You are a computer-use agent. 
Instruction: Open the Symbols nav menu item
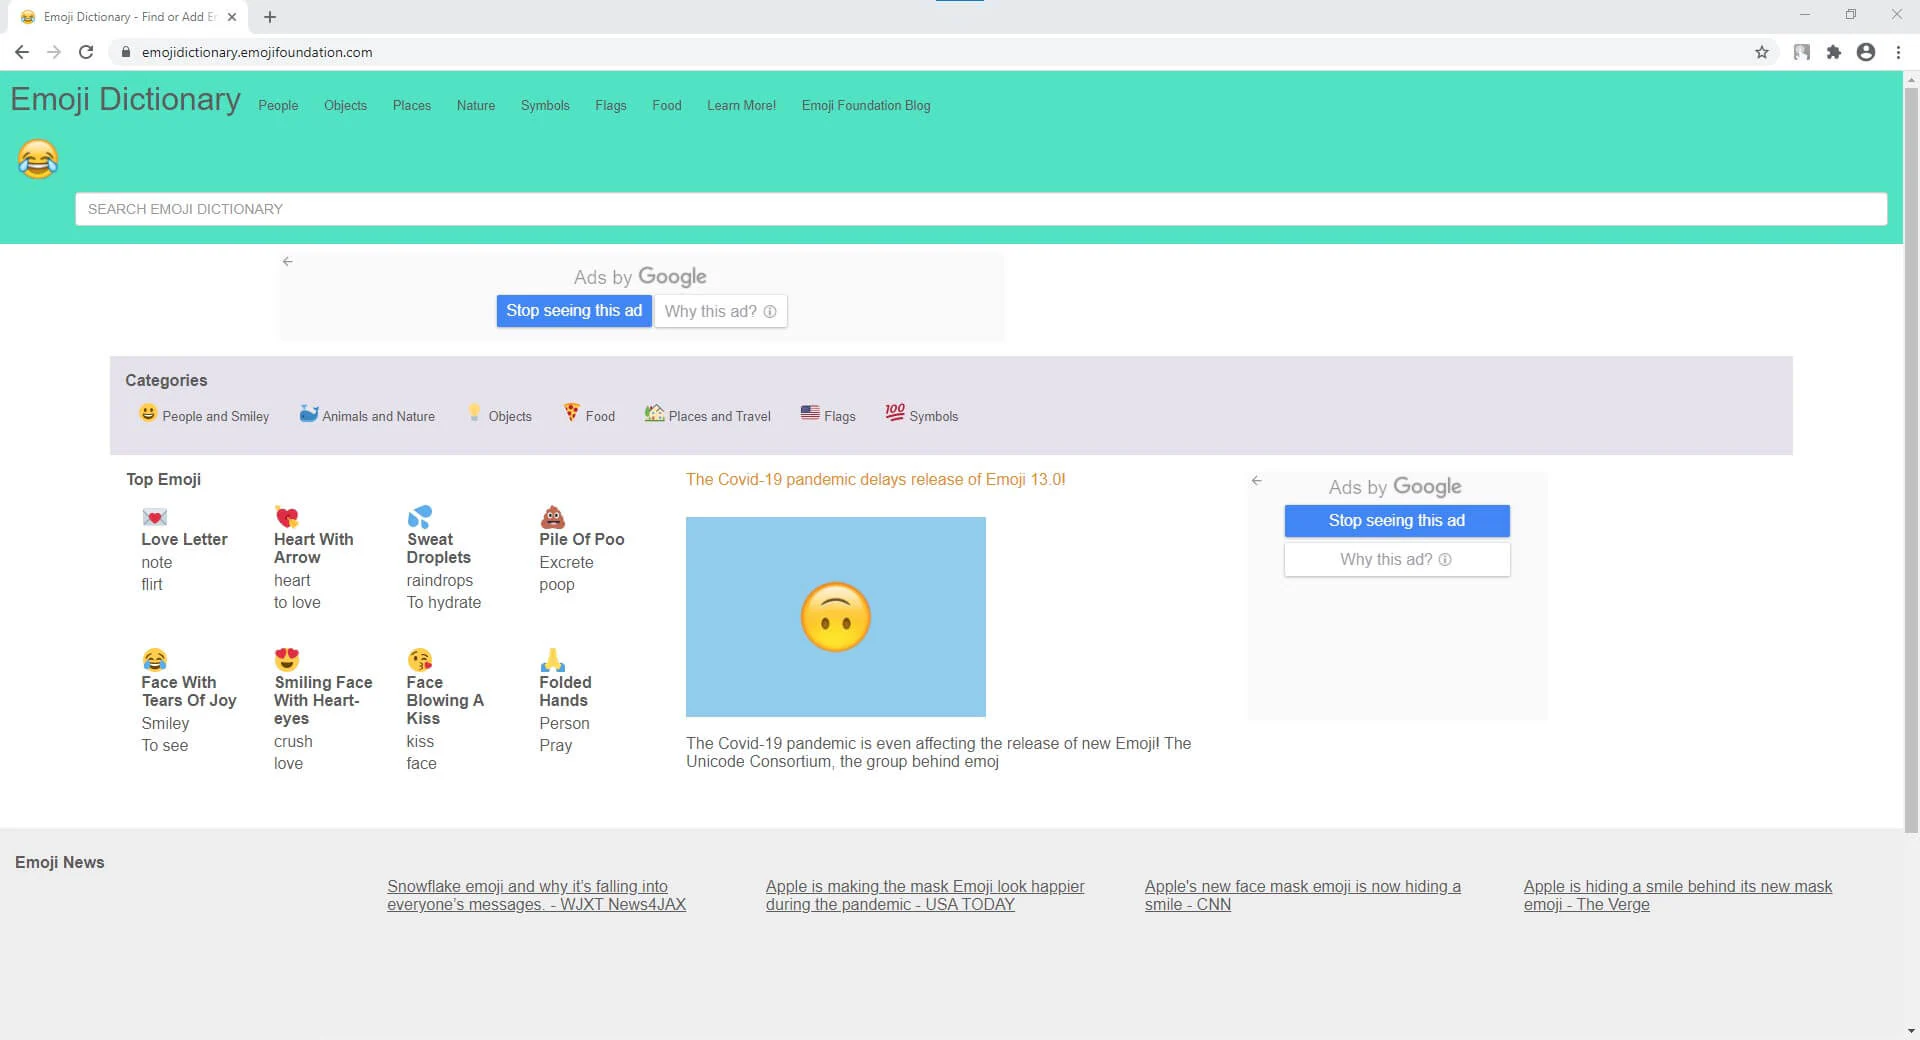click(545, 105)
